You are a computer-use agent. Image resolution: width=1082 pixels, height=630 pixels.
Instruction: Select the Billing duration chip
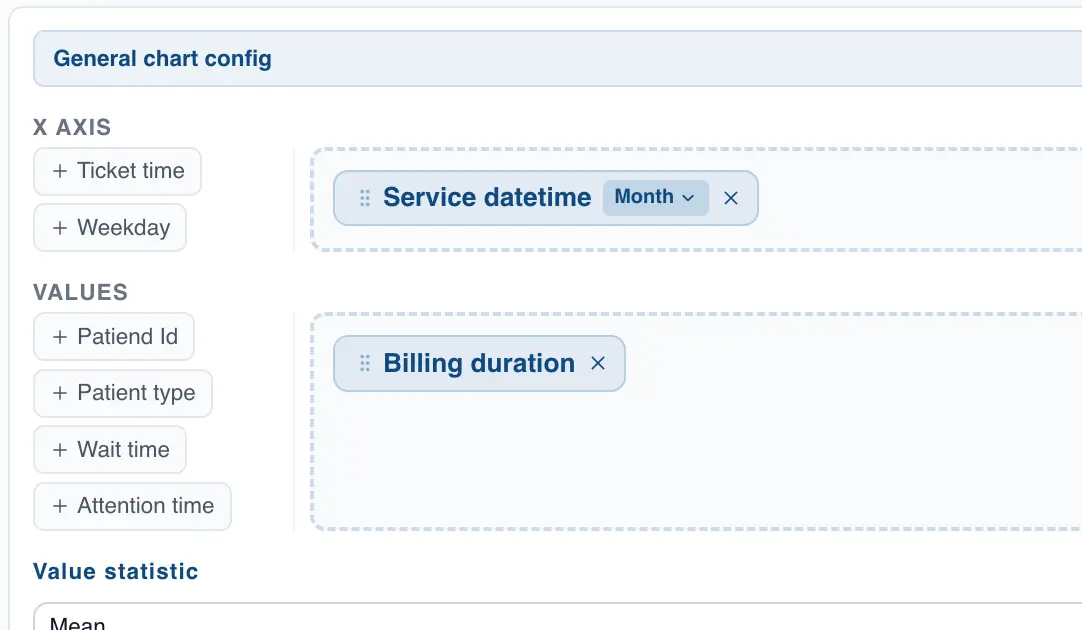point(479,363)
